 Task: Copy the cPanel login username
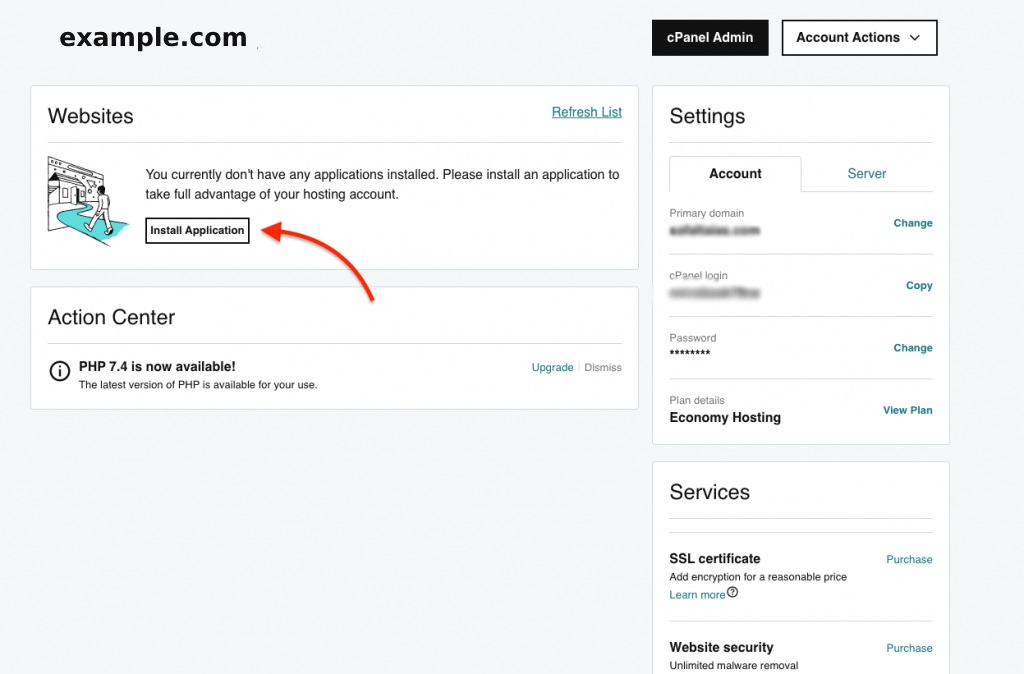point(918,285)
